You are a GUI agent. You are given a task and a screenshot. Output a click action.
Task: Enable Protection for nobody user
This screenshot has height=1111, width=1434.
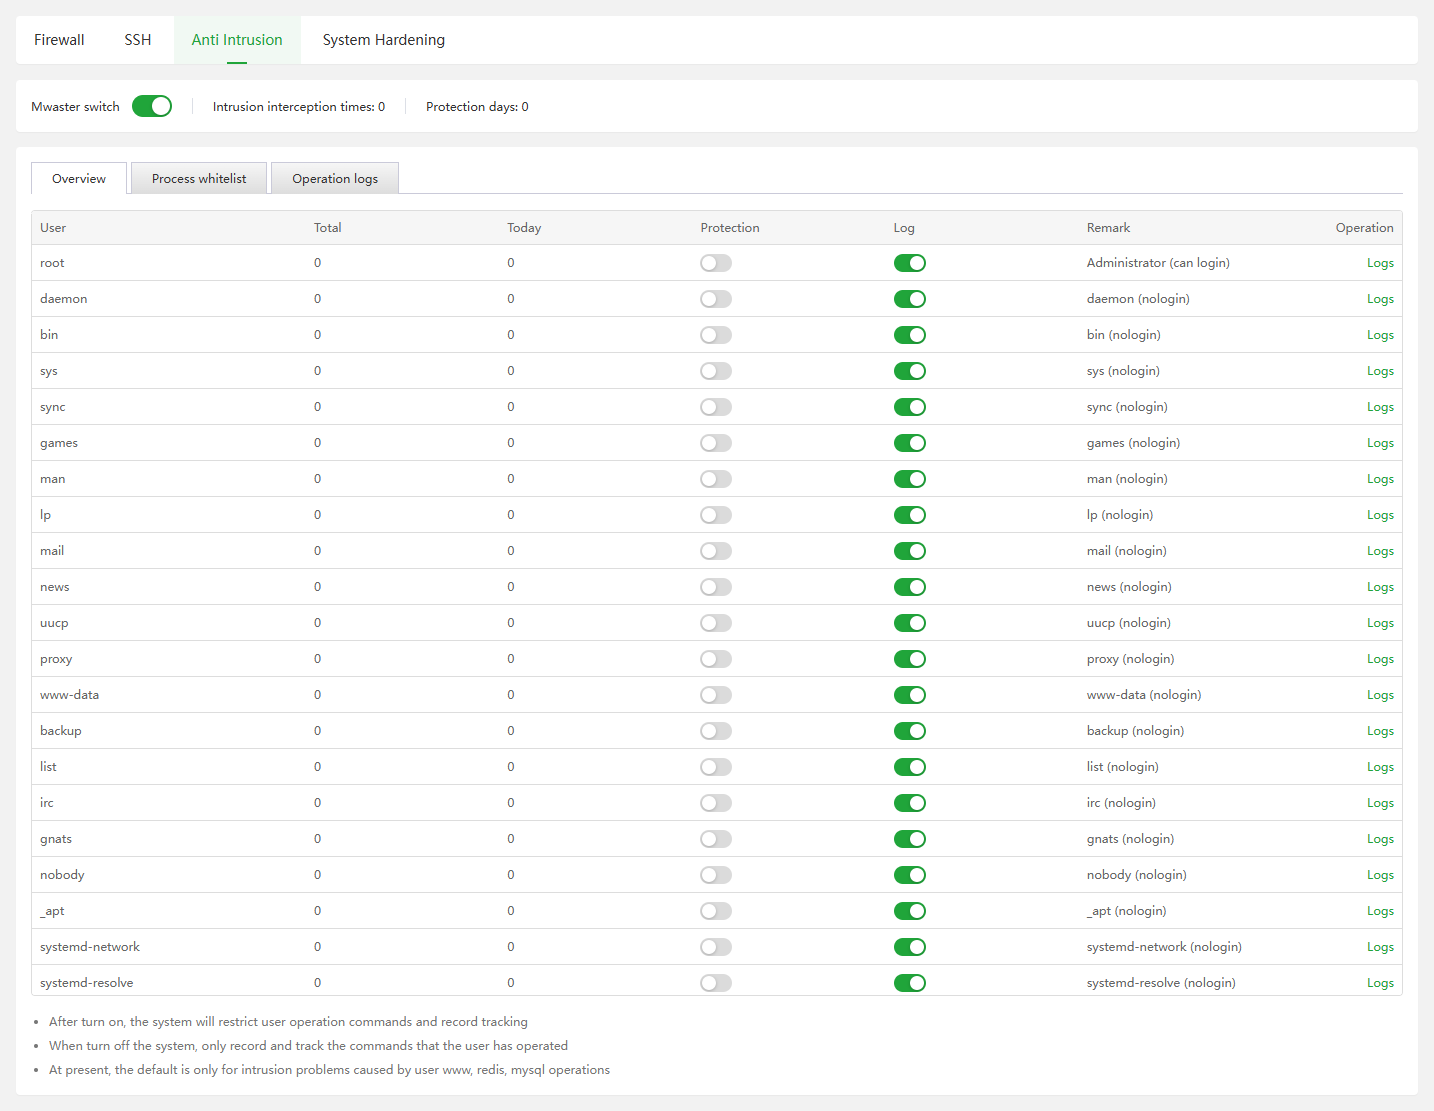tap(716, 875)
